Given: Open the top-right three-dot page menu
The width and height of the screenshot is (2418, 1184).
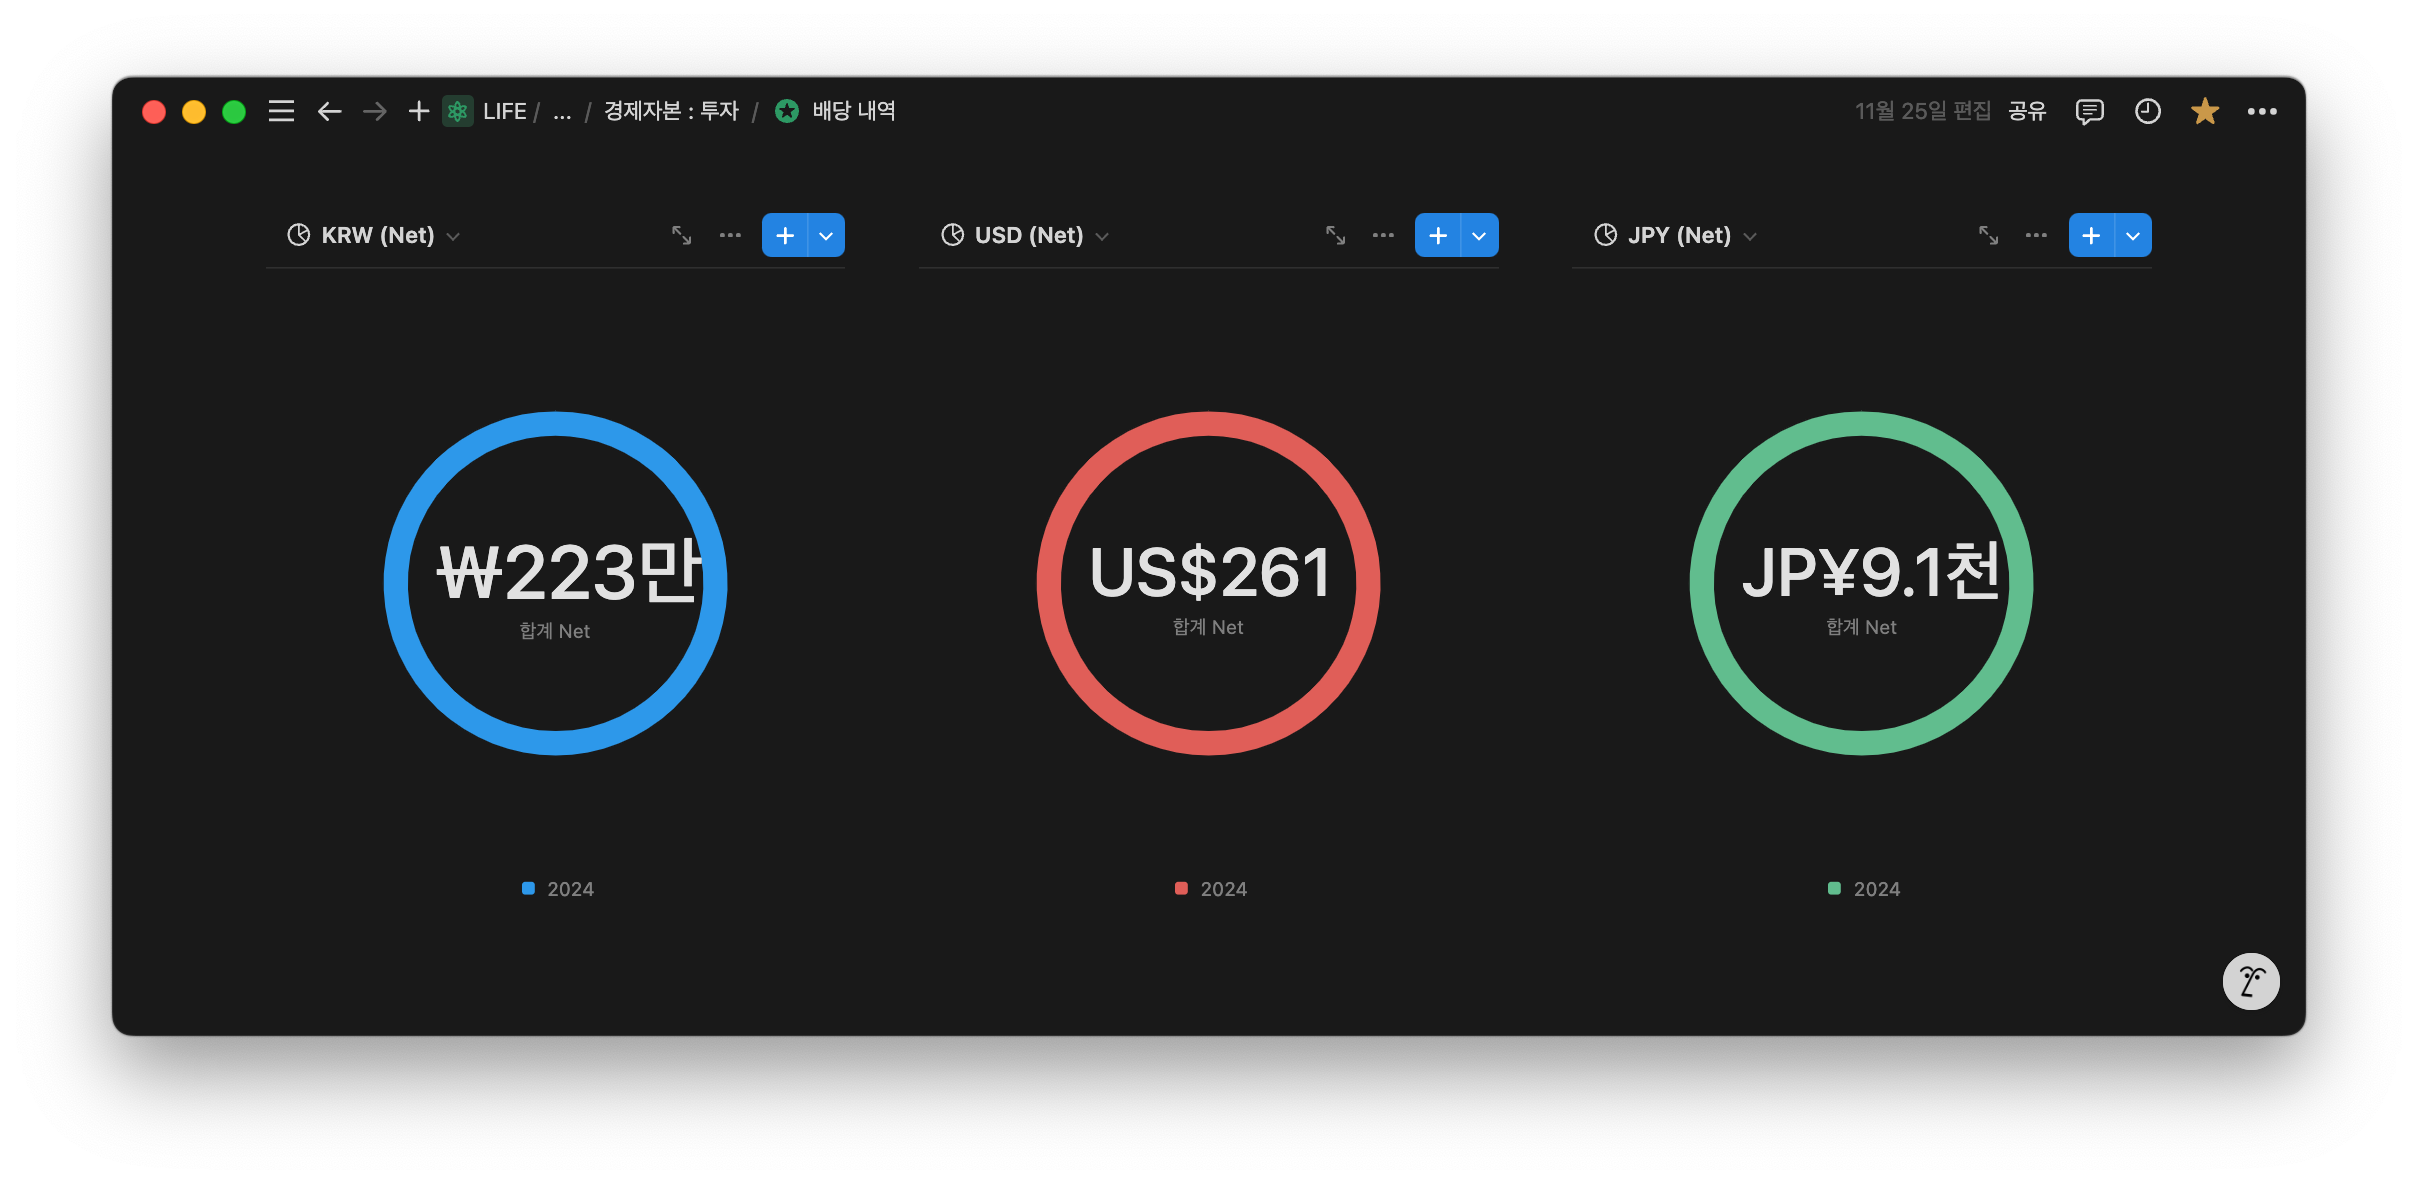Looking at the screenshot, I should pos(2261,111).
